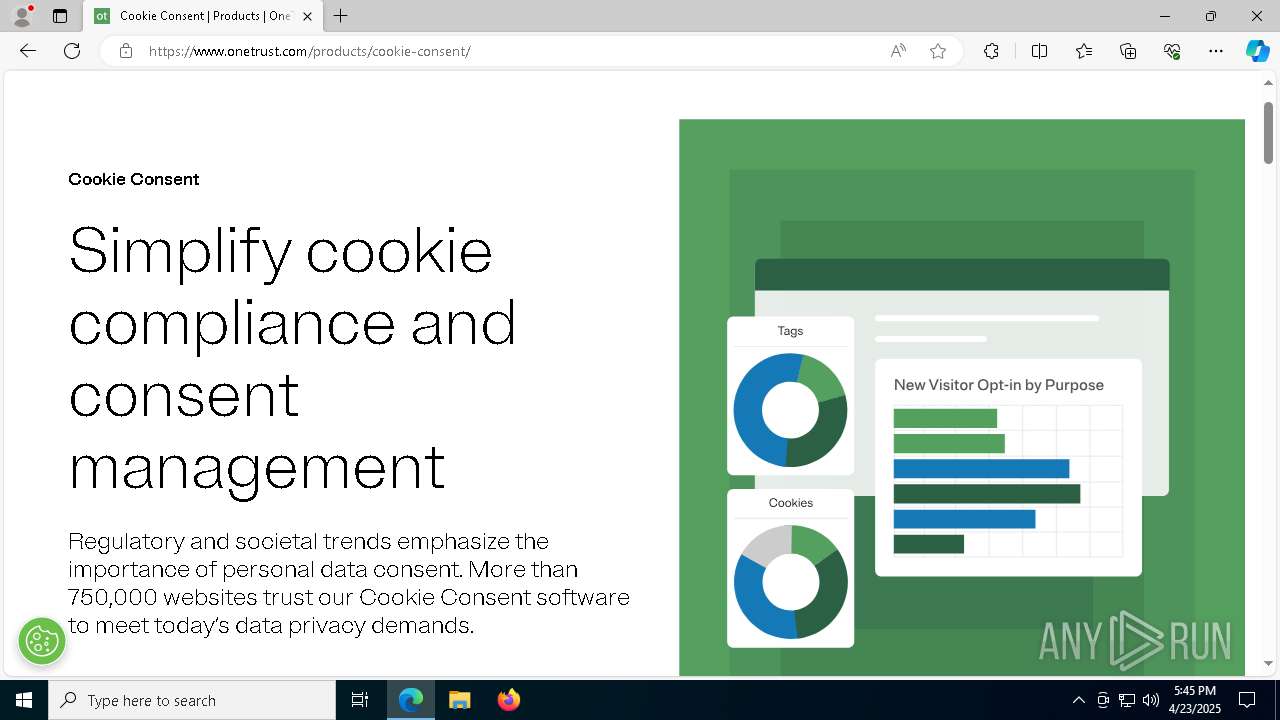
Task: Click the scrollbar up arrow
Action: point(1268,83)
